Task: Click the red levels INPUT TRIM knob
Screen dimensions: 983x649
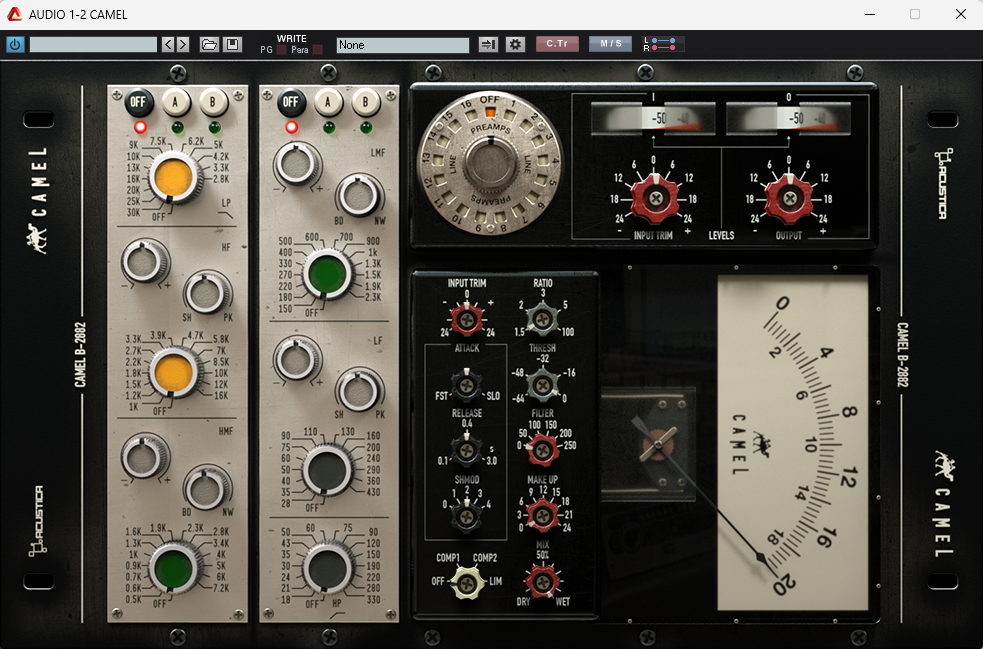Action: (x=655, y=198)
